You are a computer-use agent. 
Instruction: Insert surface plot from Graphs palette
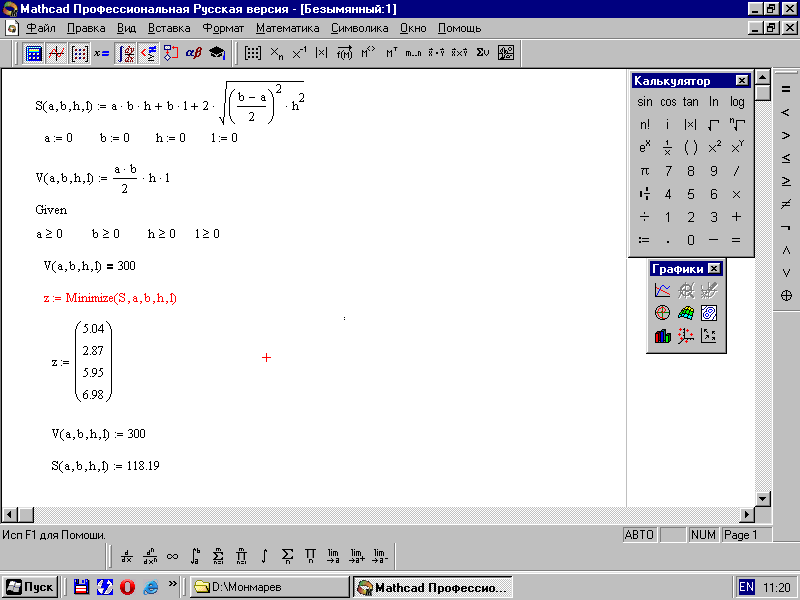(x=686, y=313)
